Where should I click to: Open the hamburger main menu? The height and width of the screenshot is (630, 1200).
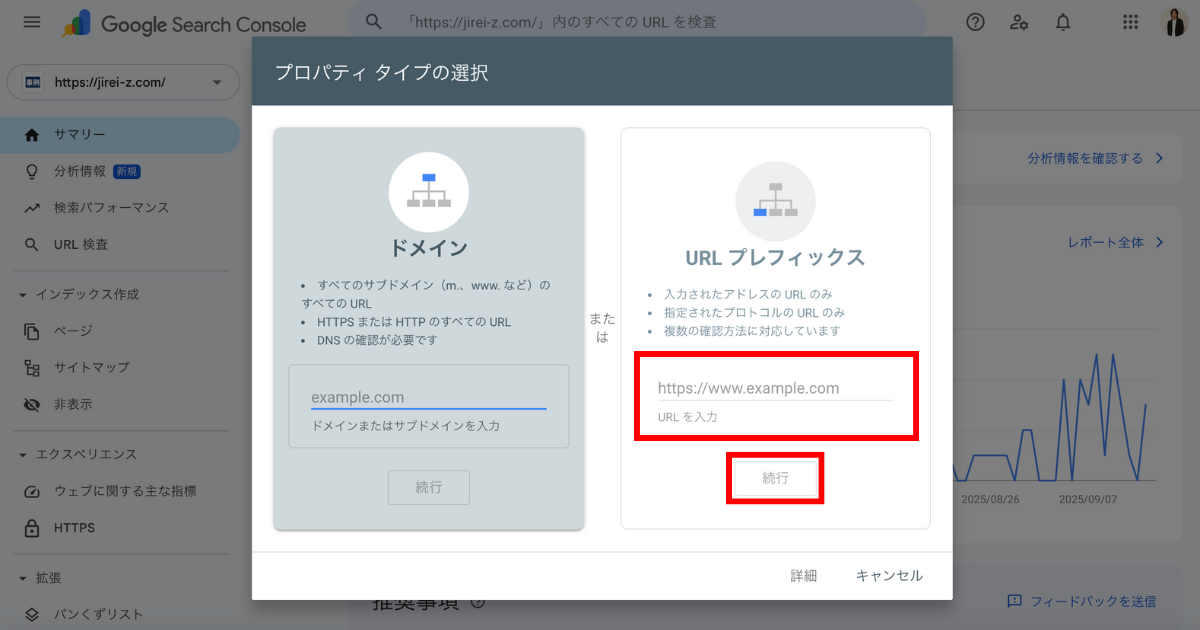[32, 21]
